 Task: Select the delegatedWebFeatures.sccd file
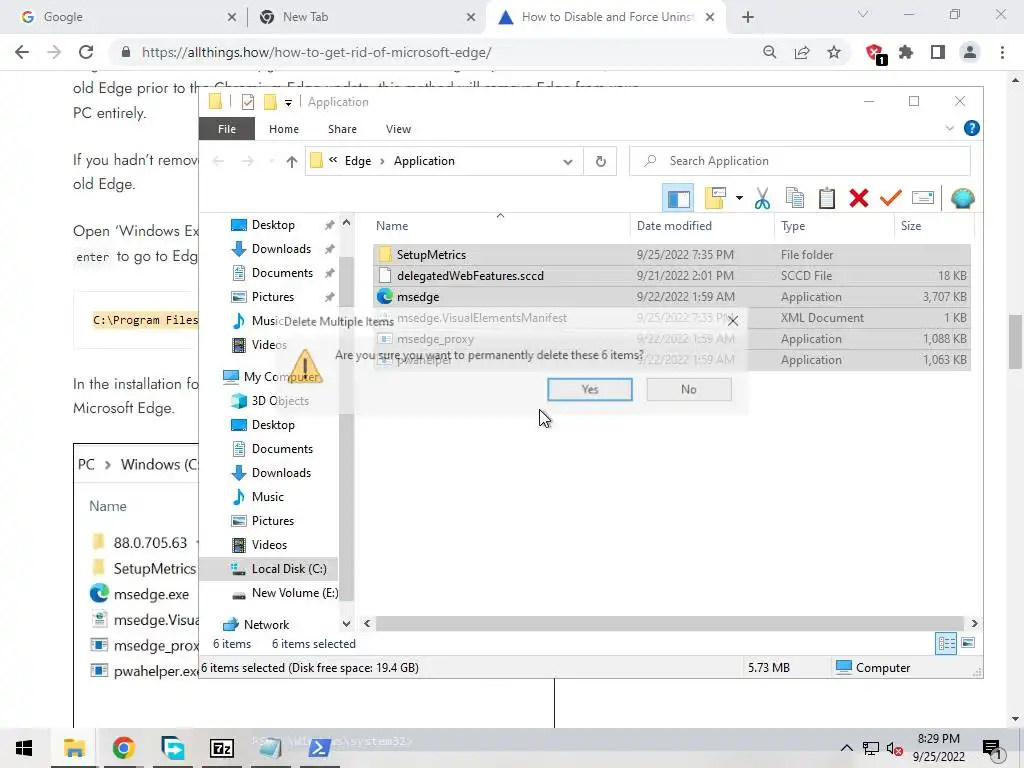[x=671, y=276]
